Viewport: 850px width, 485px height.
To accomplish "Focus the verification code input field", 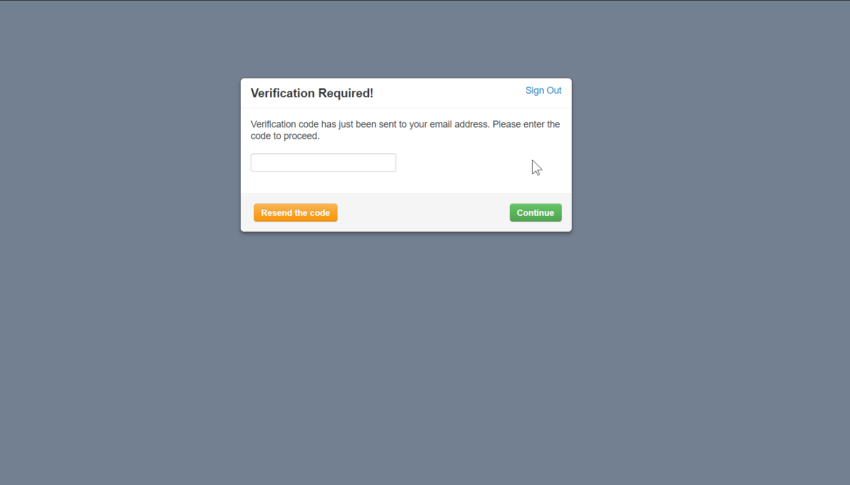I will [x=323, y=163].
